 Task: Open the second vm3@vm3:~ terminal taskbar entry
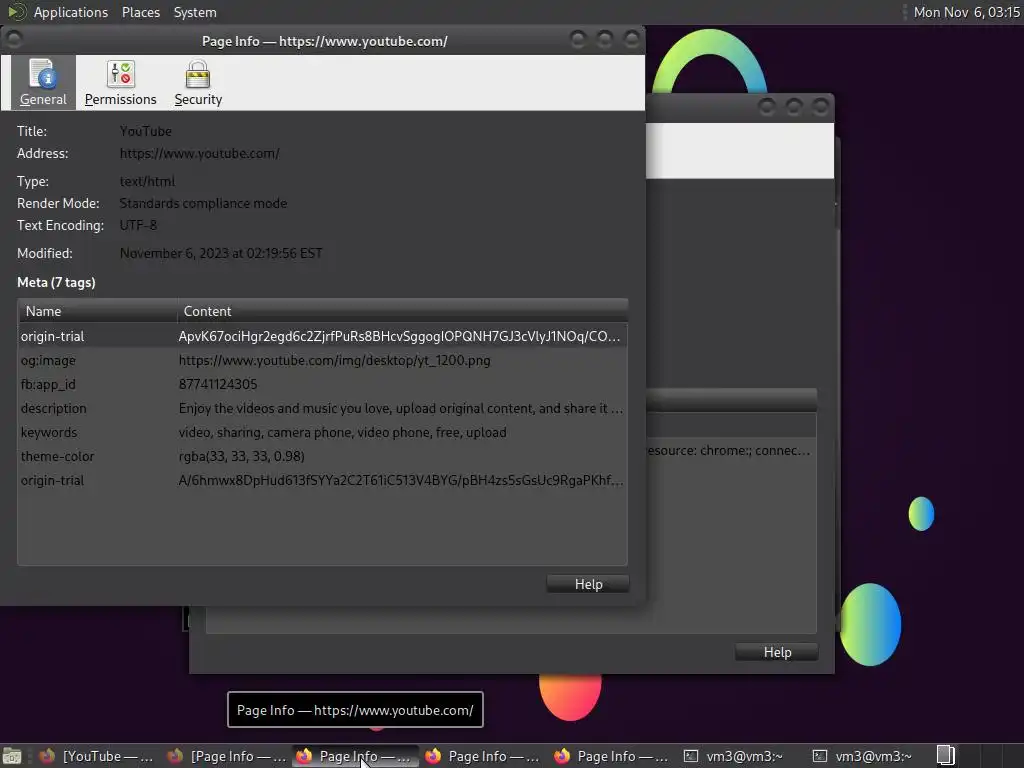862,756
